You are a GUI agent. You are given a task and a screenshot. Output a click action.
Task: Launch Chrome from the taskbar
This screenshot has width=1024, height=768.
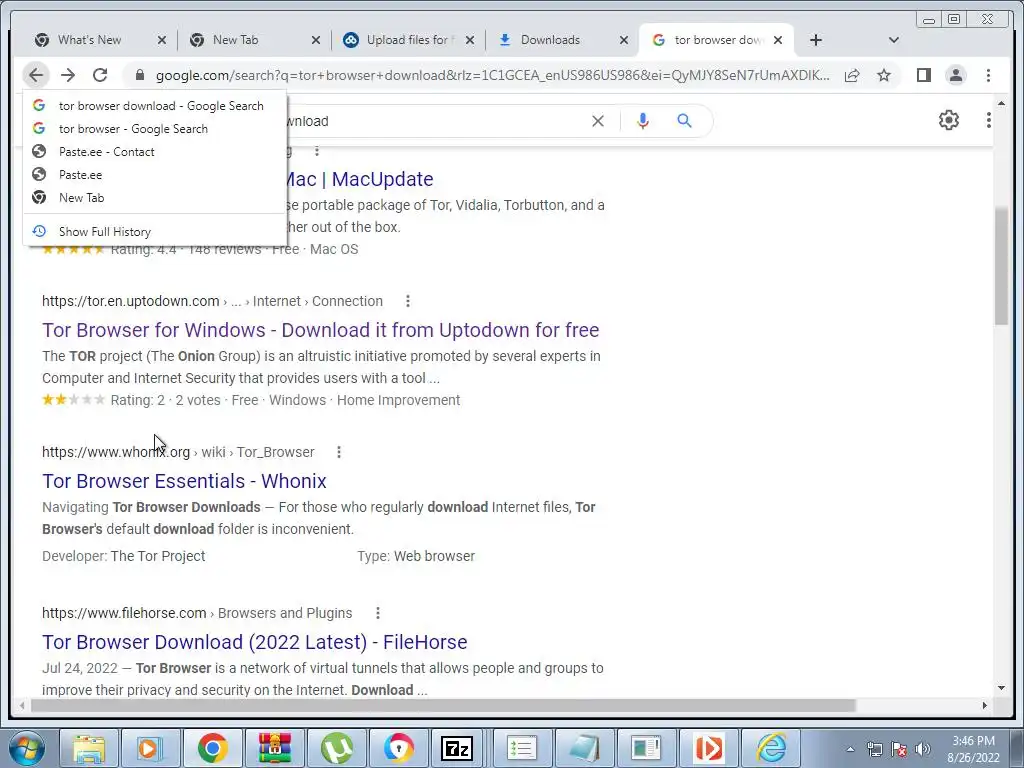[x=212, y=748]
